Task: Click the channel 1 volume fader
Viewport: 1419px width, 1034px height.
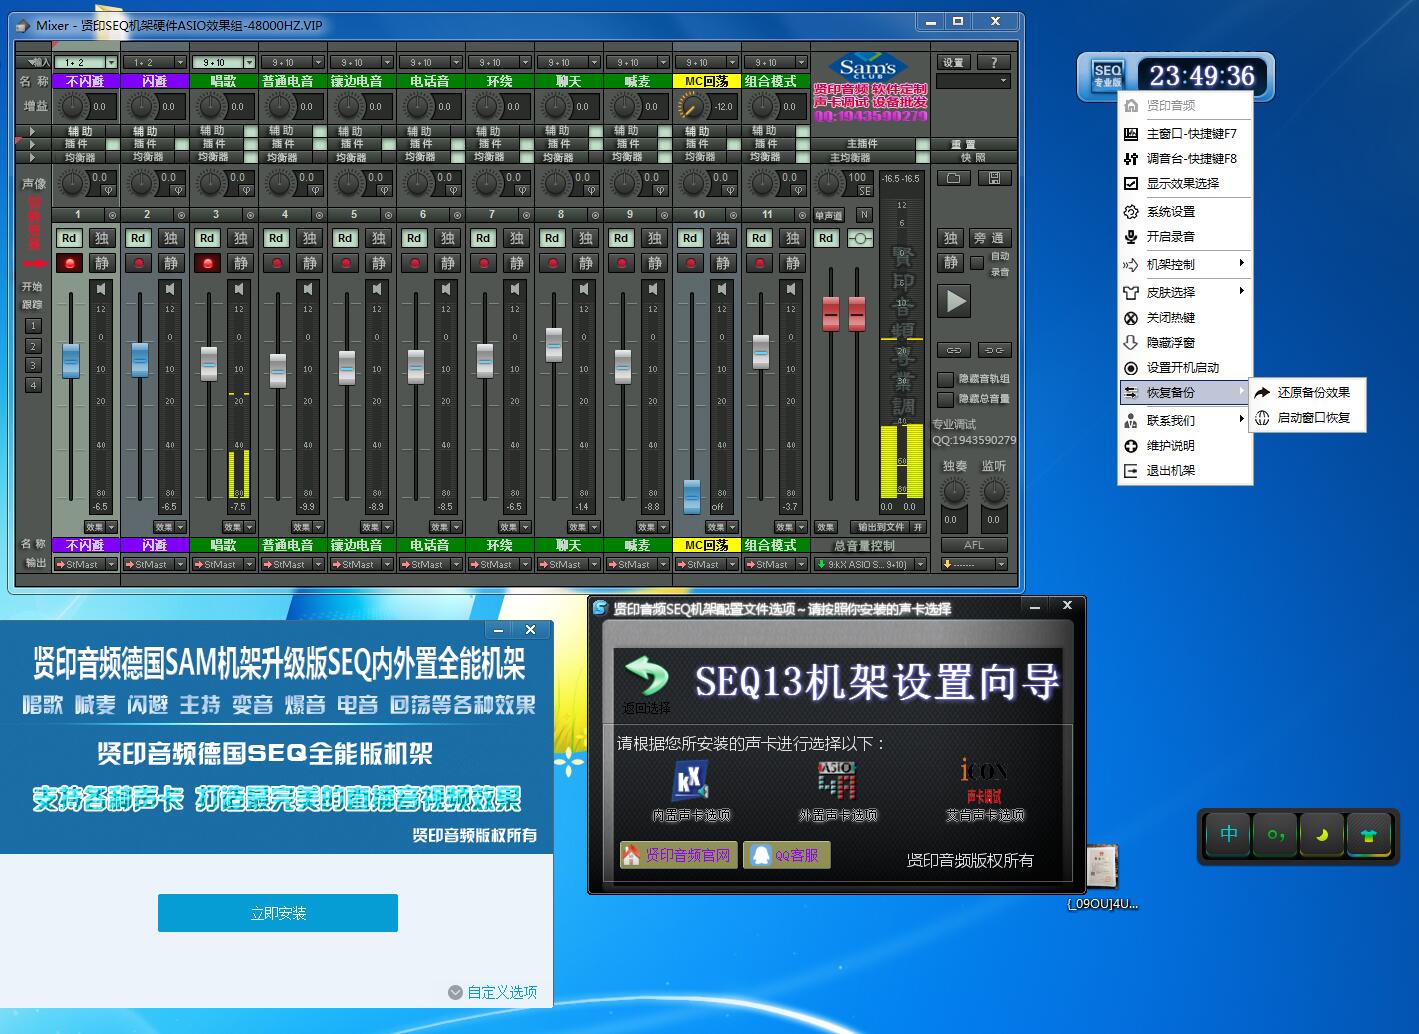Action: (x=70, y=361)
